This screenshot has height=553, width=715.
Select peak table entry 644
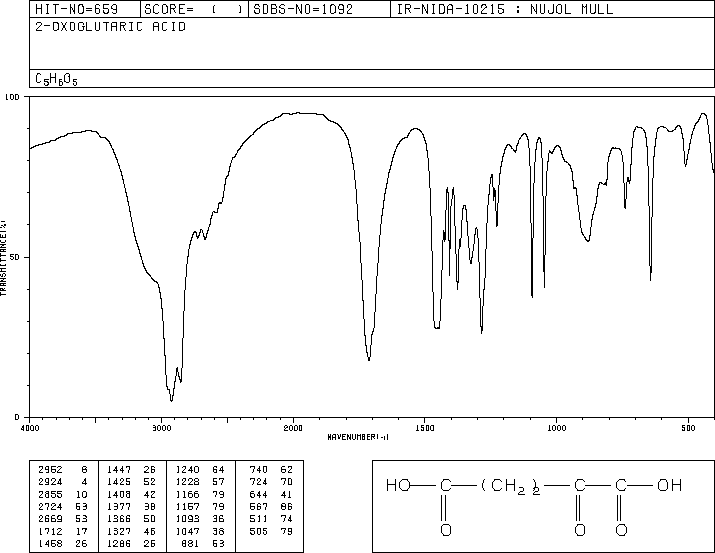coord(259,494)
